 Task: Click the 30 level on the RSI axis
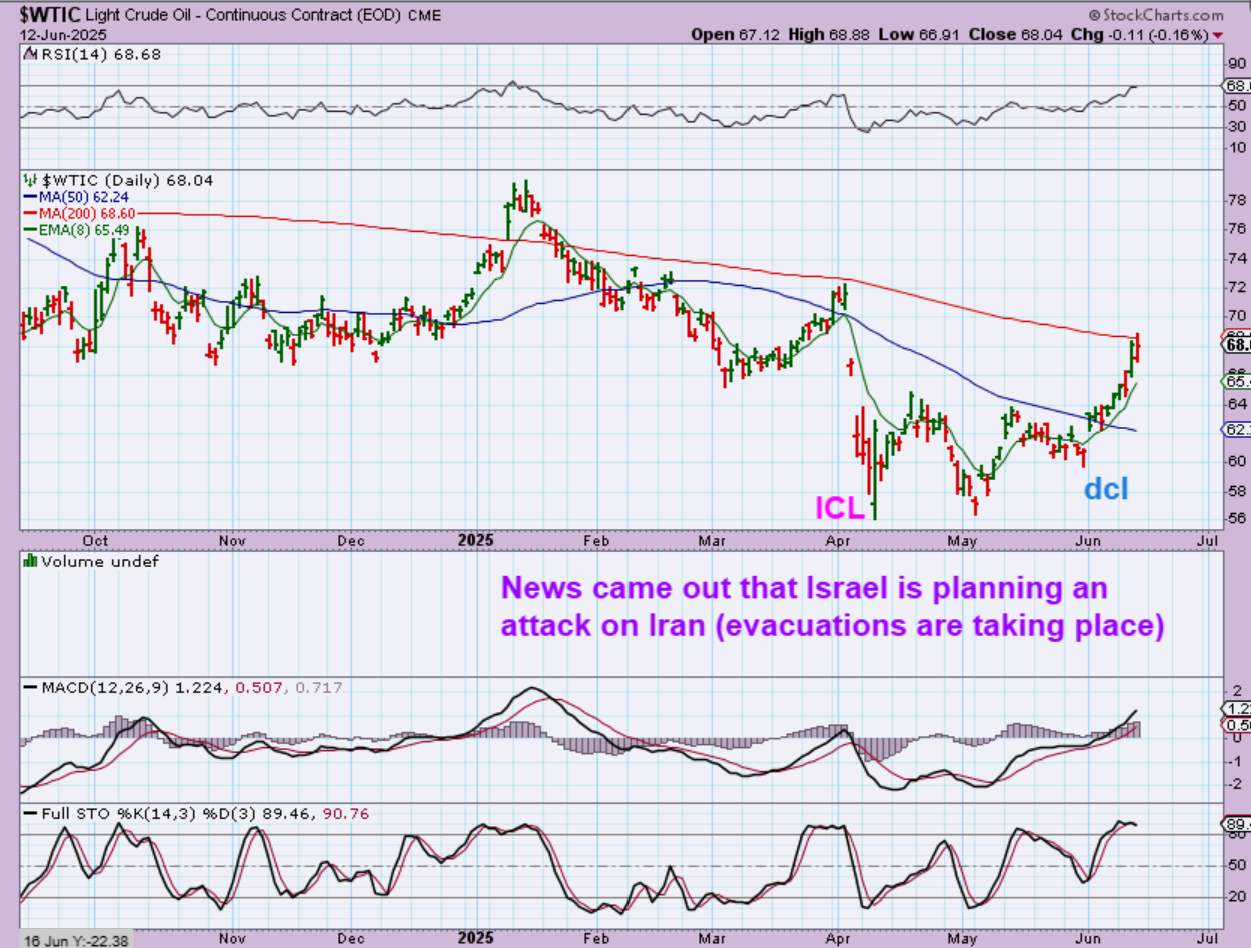(1236, 126)
